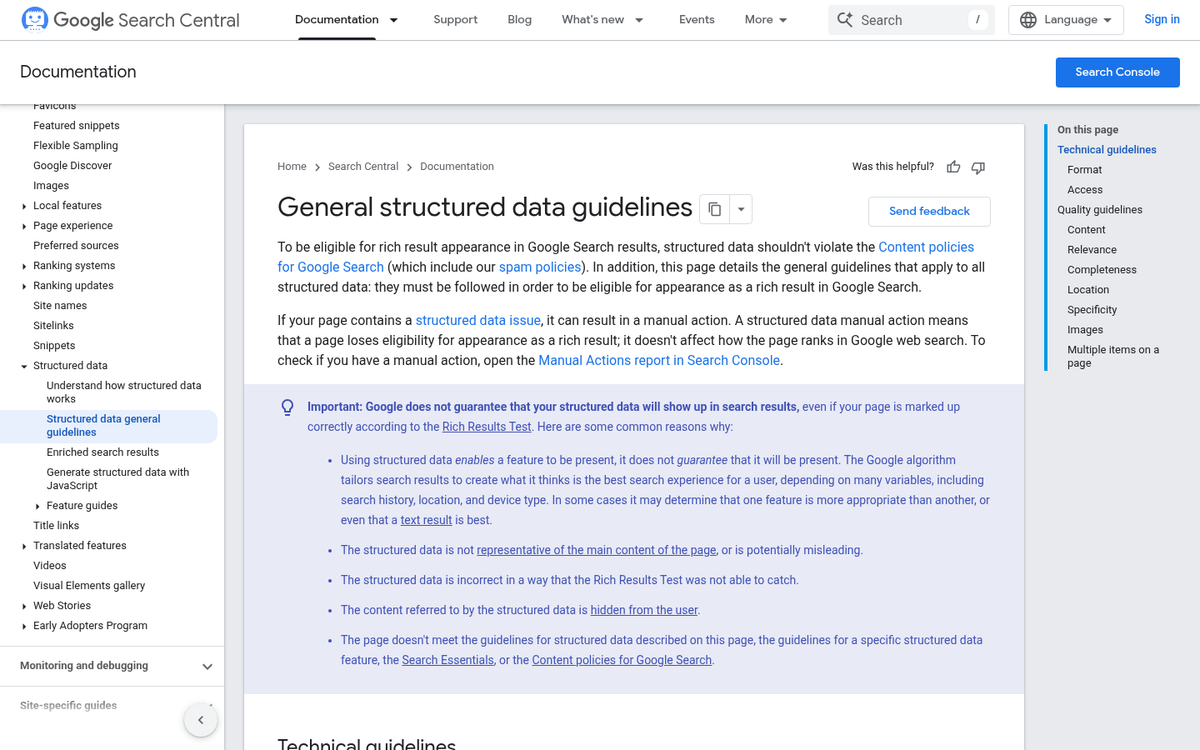The image size is (1200, 750).
Task: Click the search sparkle icon
Action: pos(845,20)
